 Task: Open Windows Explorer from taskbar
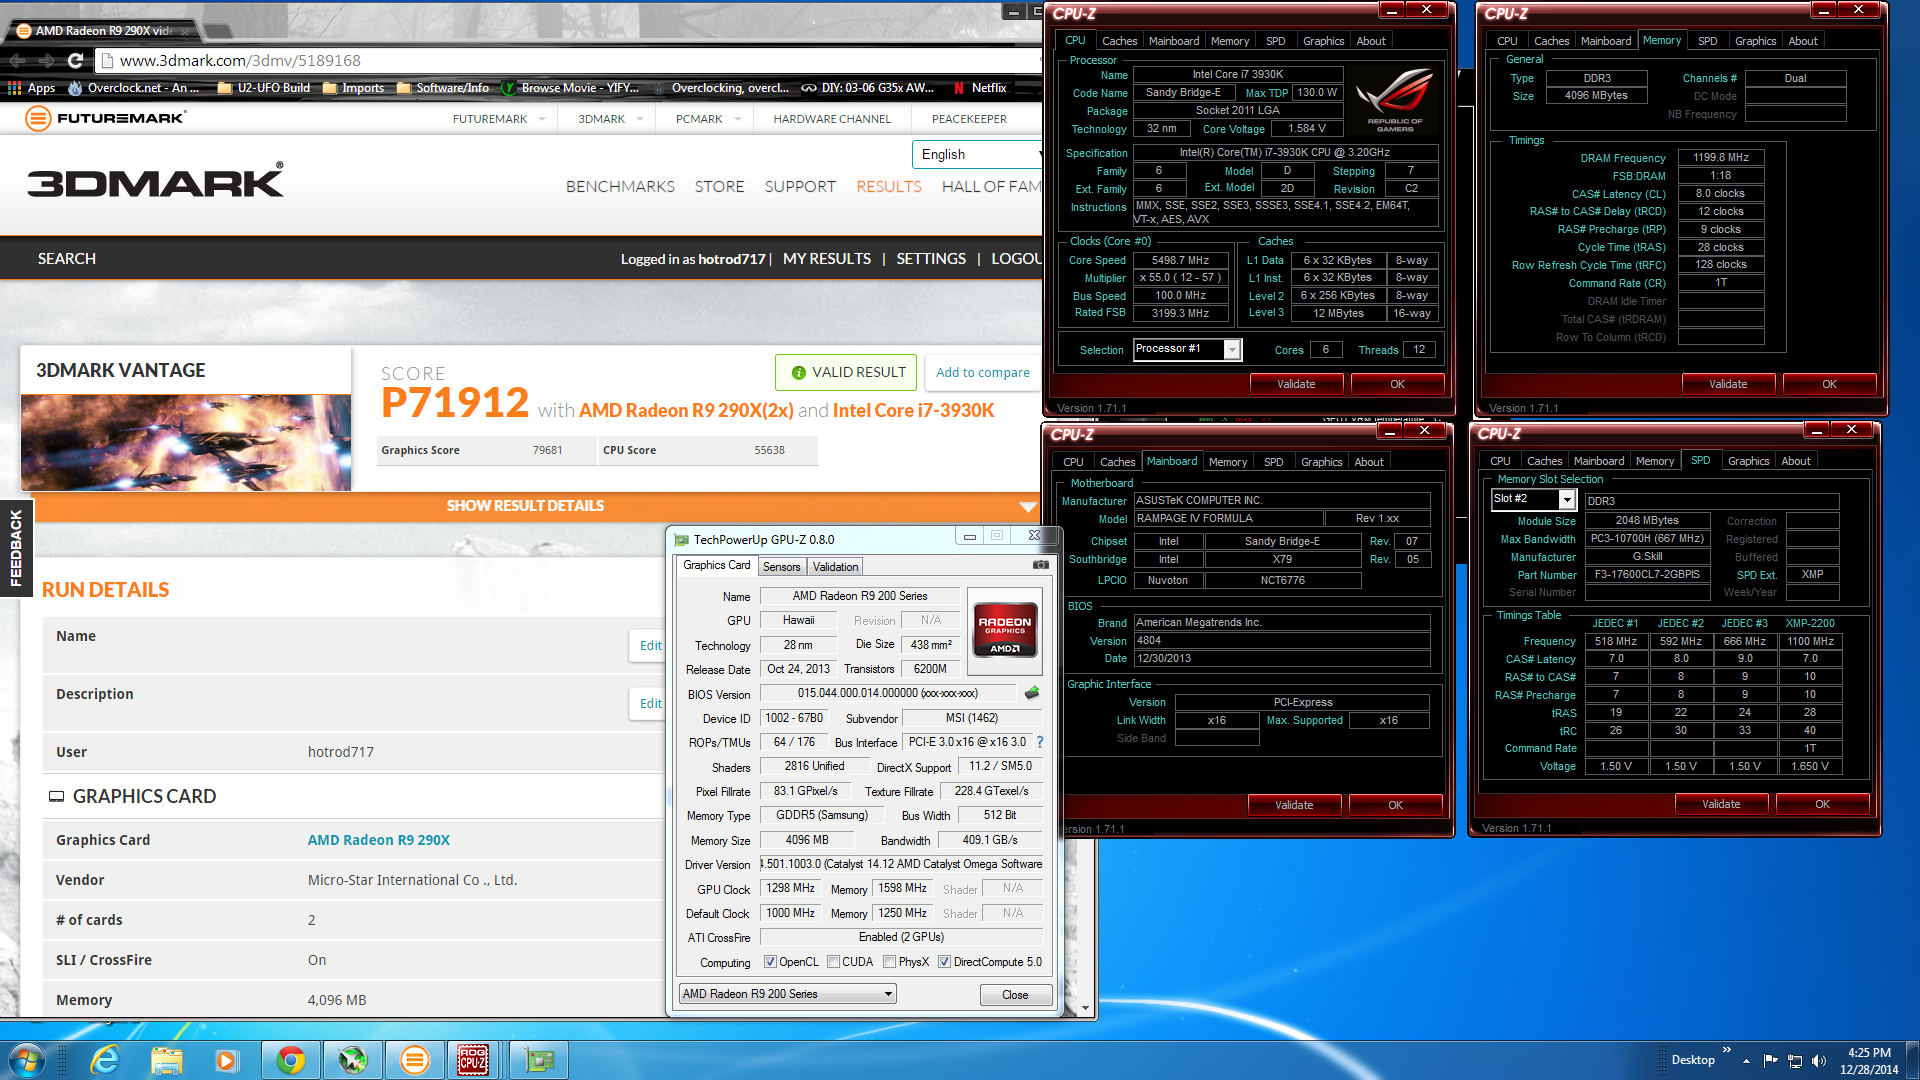pyautogui.click(x=166, y=1060)
